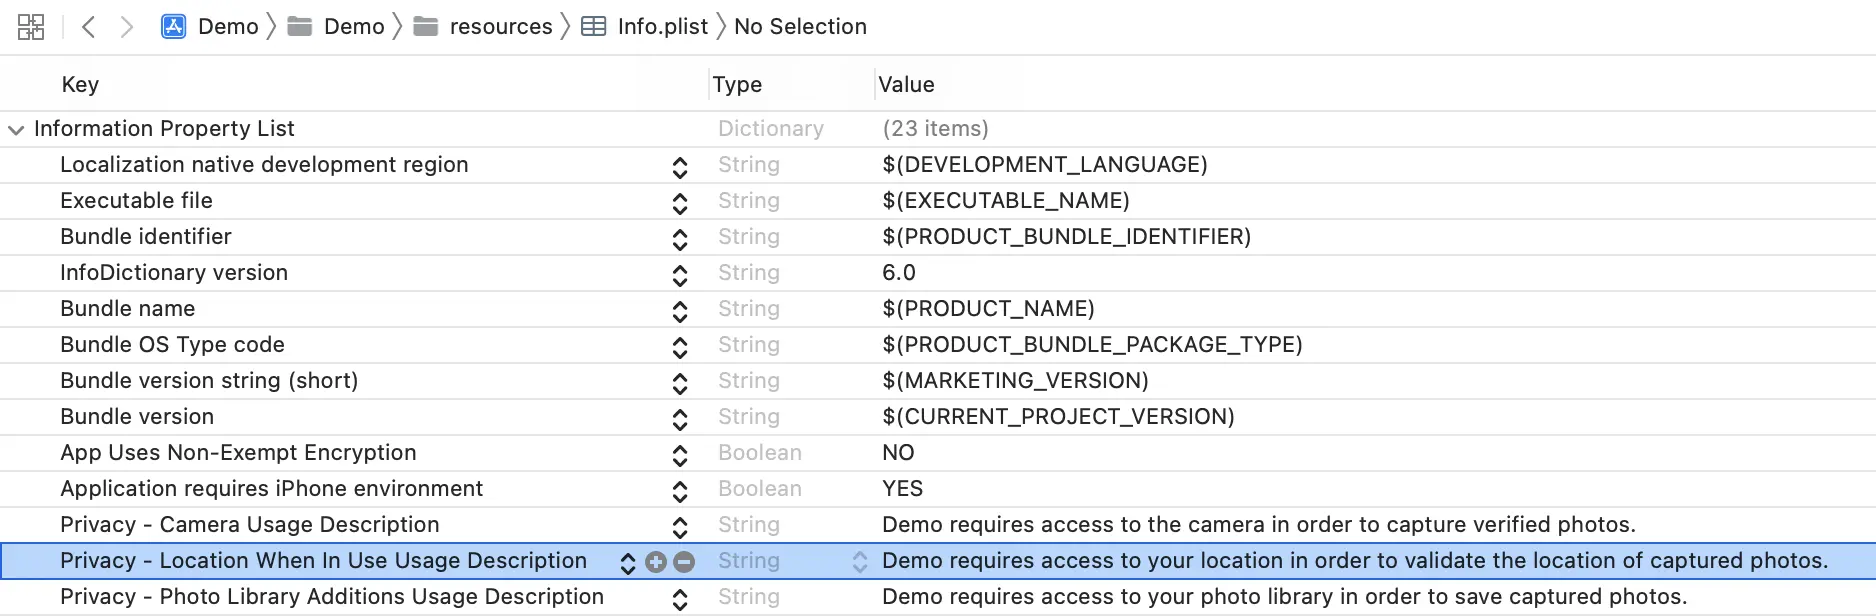Screen dimensions: 1876x616
Task: Select the Bundle OS Type code key
Action: point(172,345)
